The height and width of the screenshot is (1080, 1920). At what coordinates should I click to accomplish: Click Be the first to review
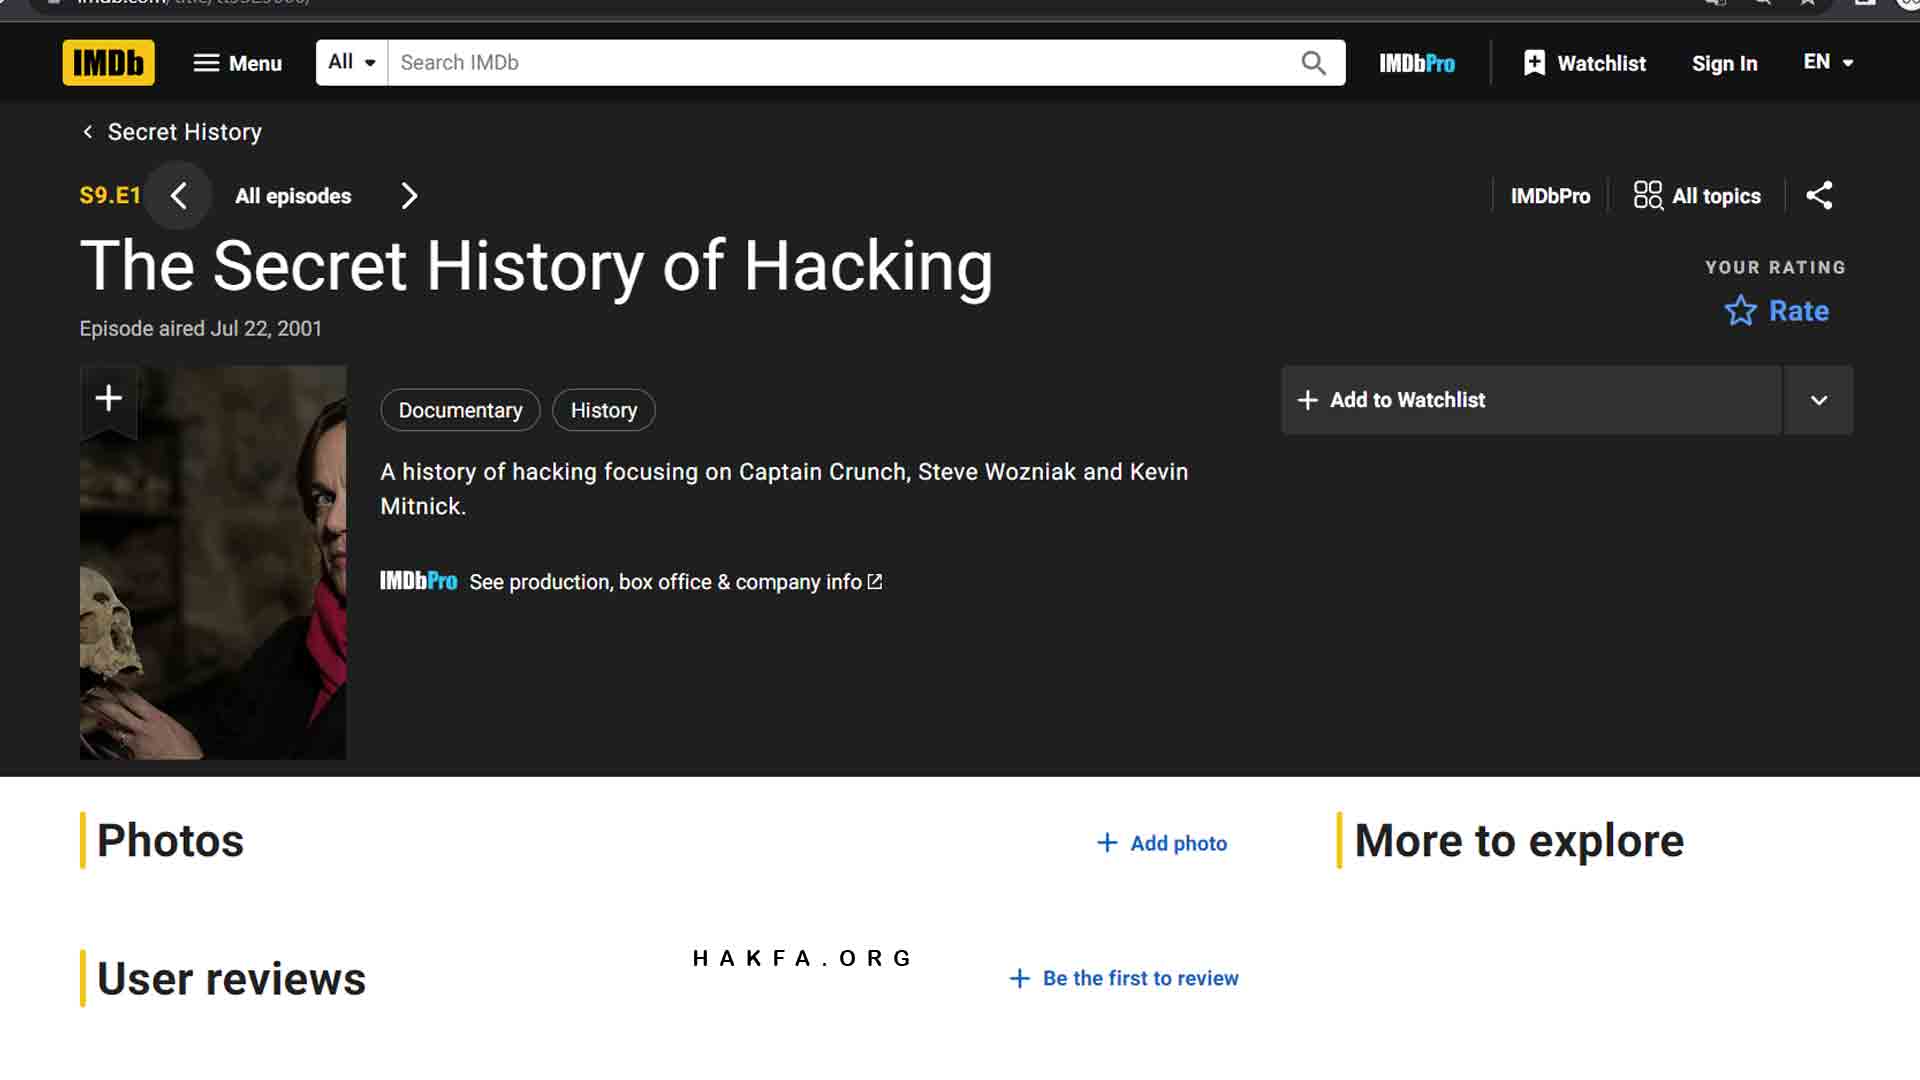[1124, 978]
